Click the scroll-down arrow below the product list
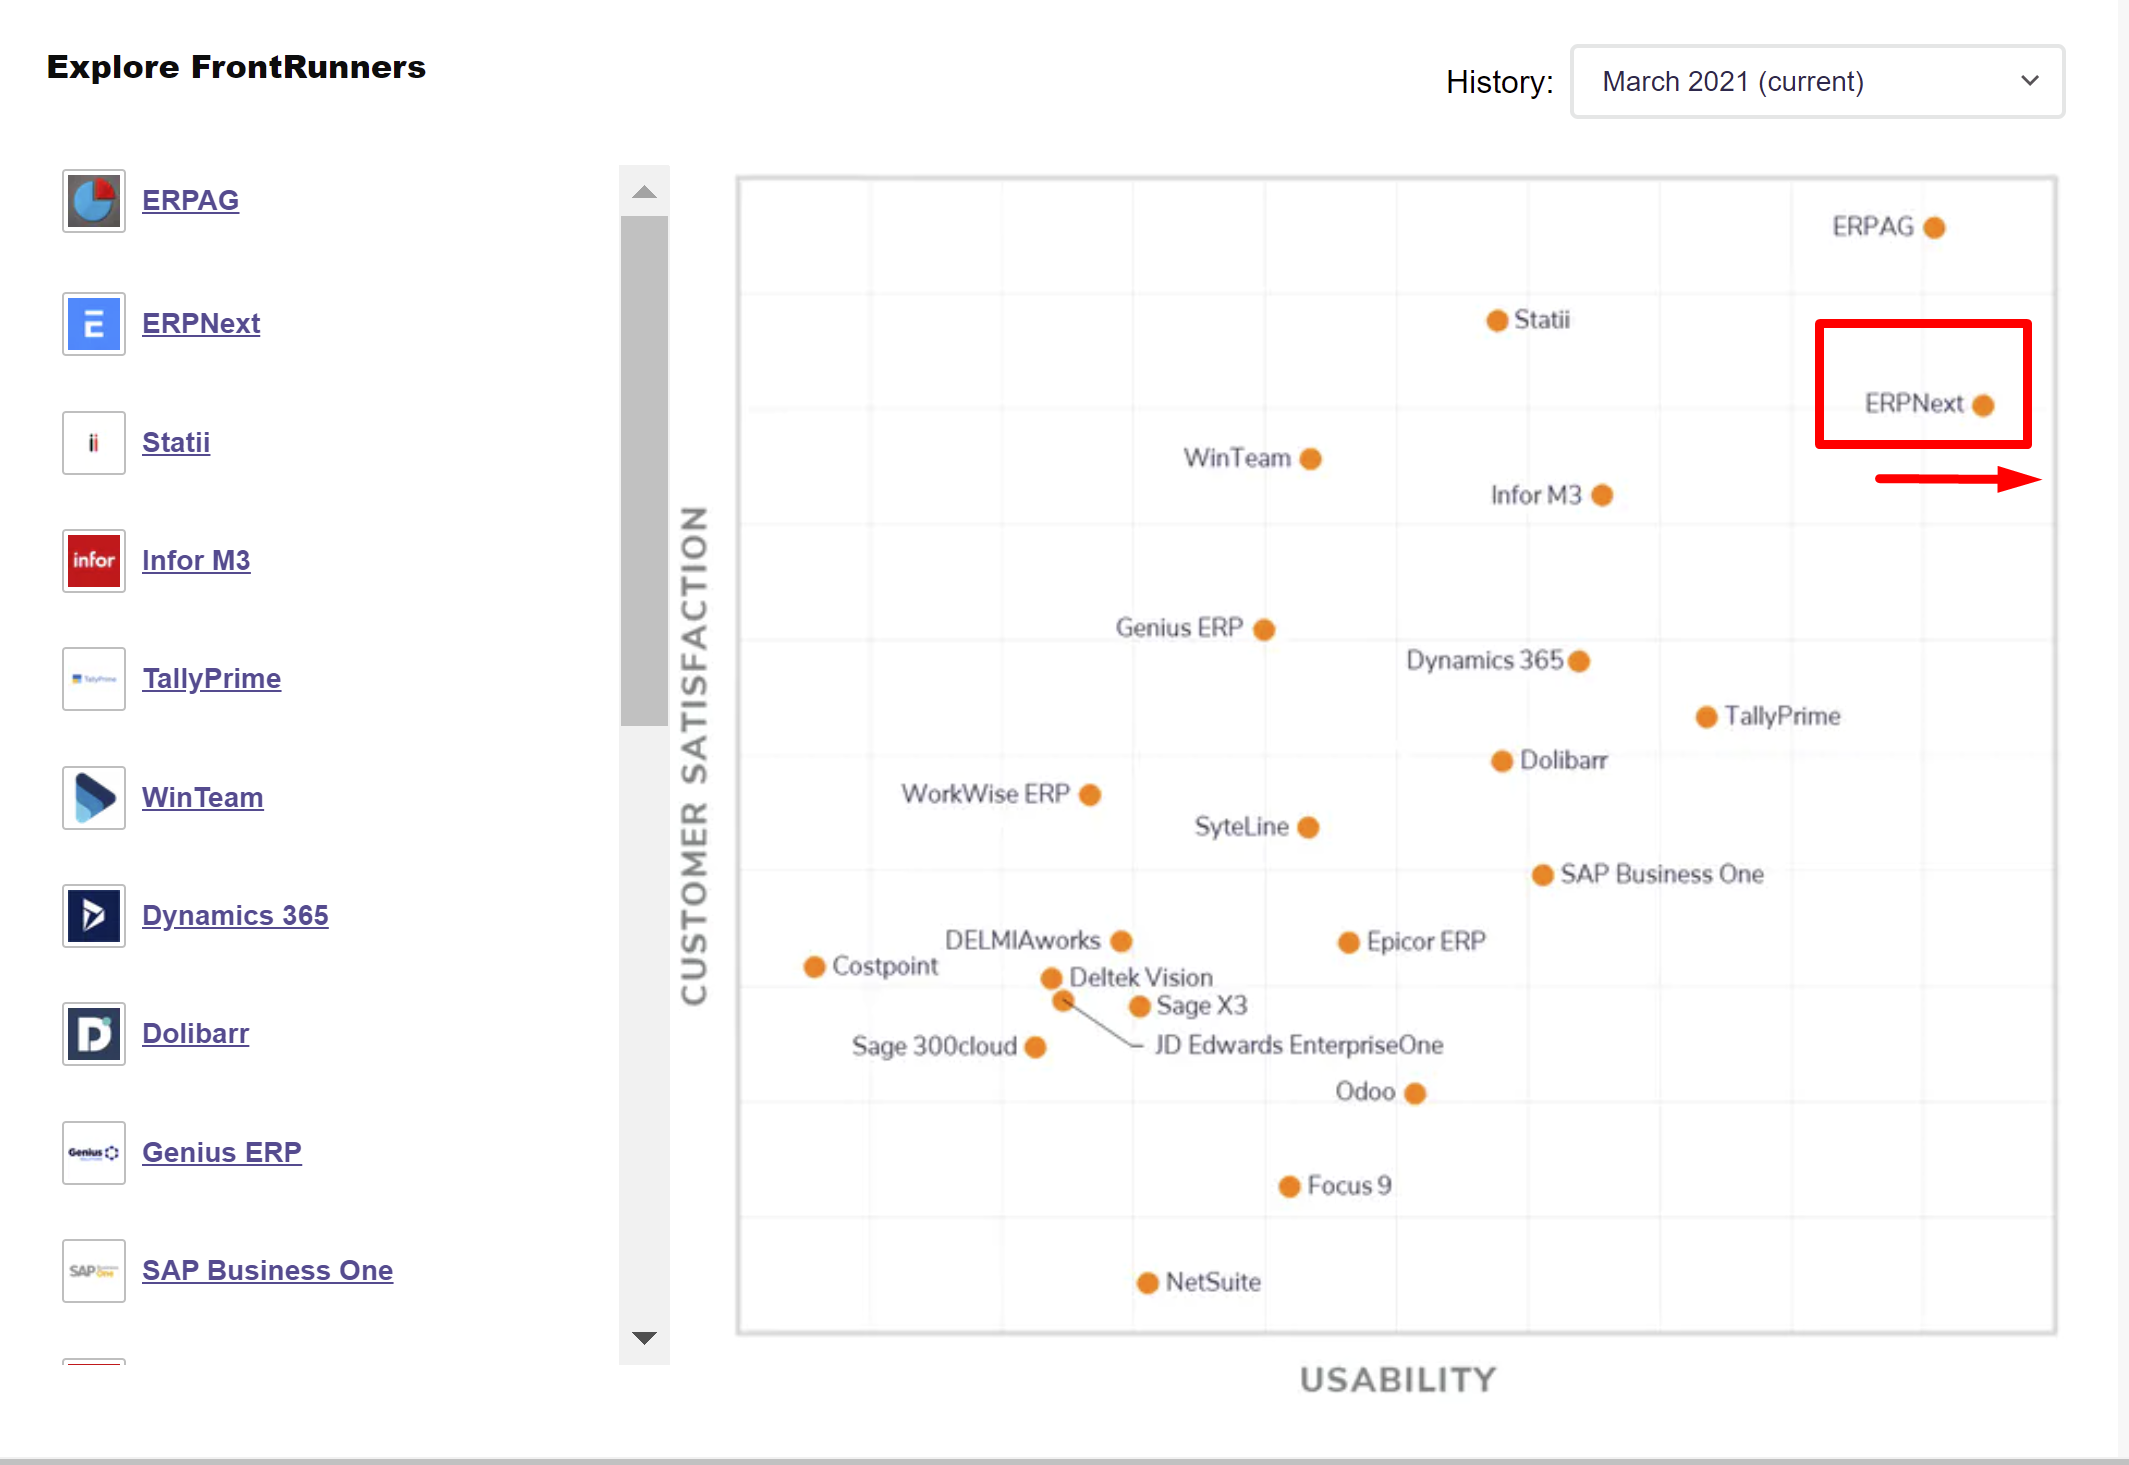Screen dimensions: 2129x1465 [644, 1337]
